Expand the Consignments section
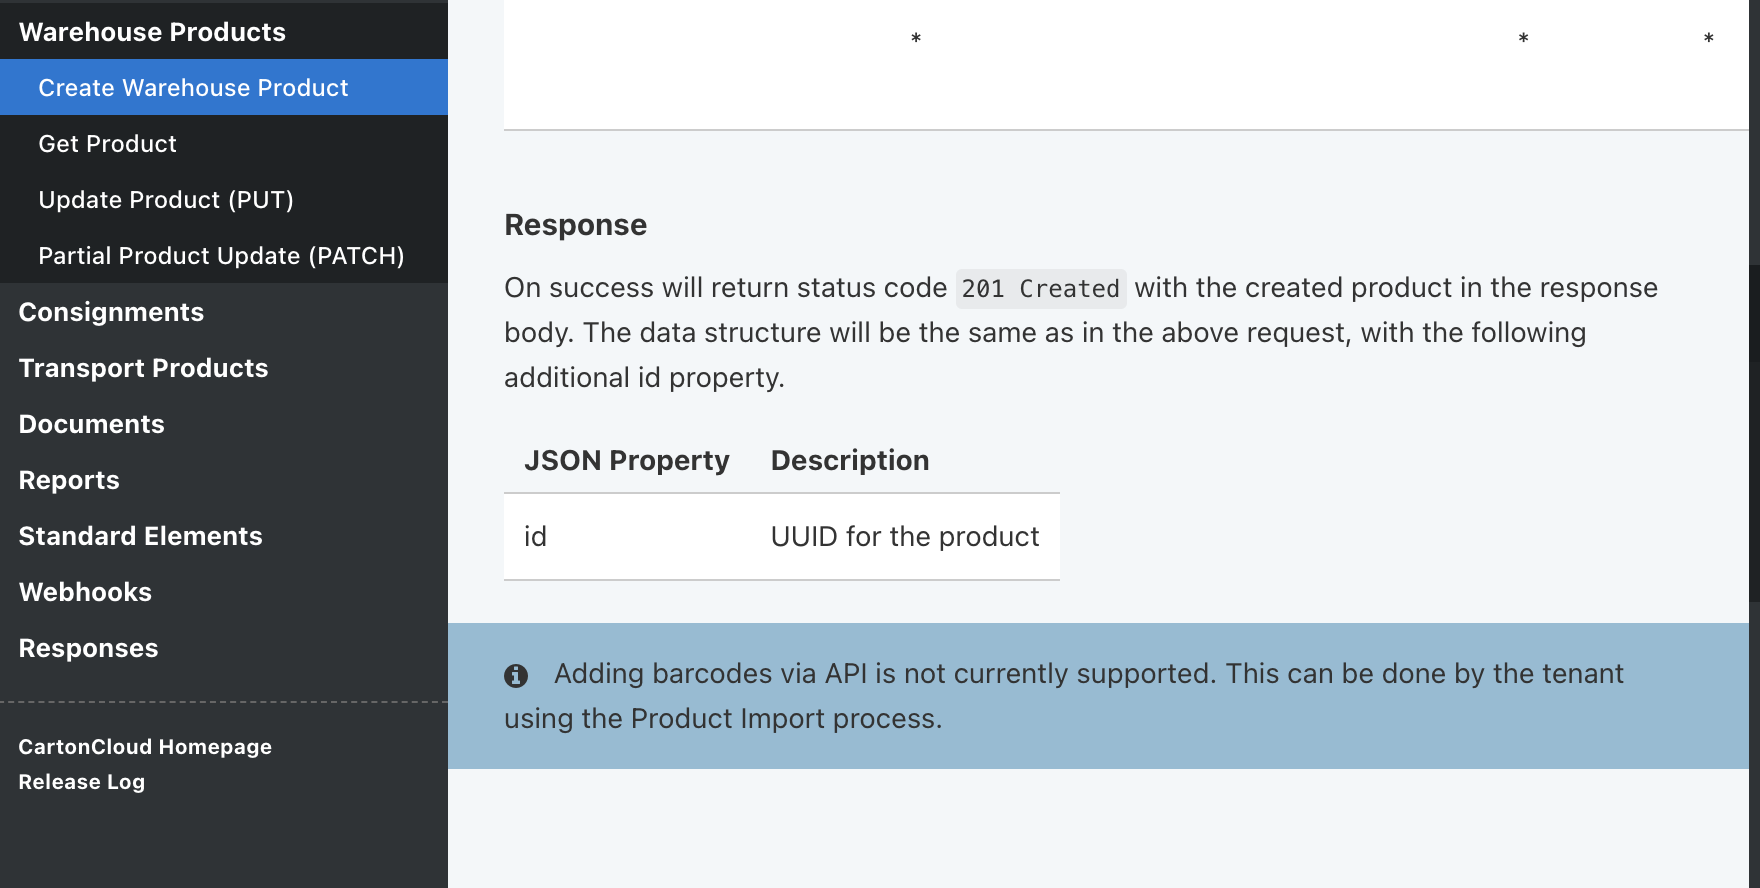Image resolution: width=1760 pixels, height=888 pixels. [x=111, y=312]
